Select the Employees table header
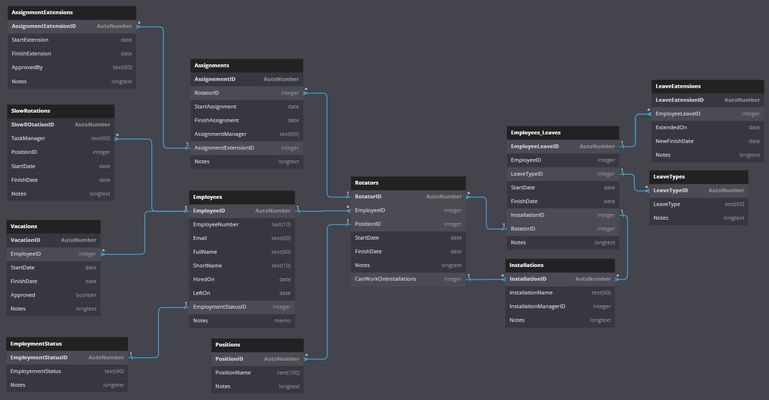Screen dimensions: 769x400 [242, 197]
